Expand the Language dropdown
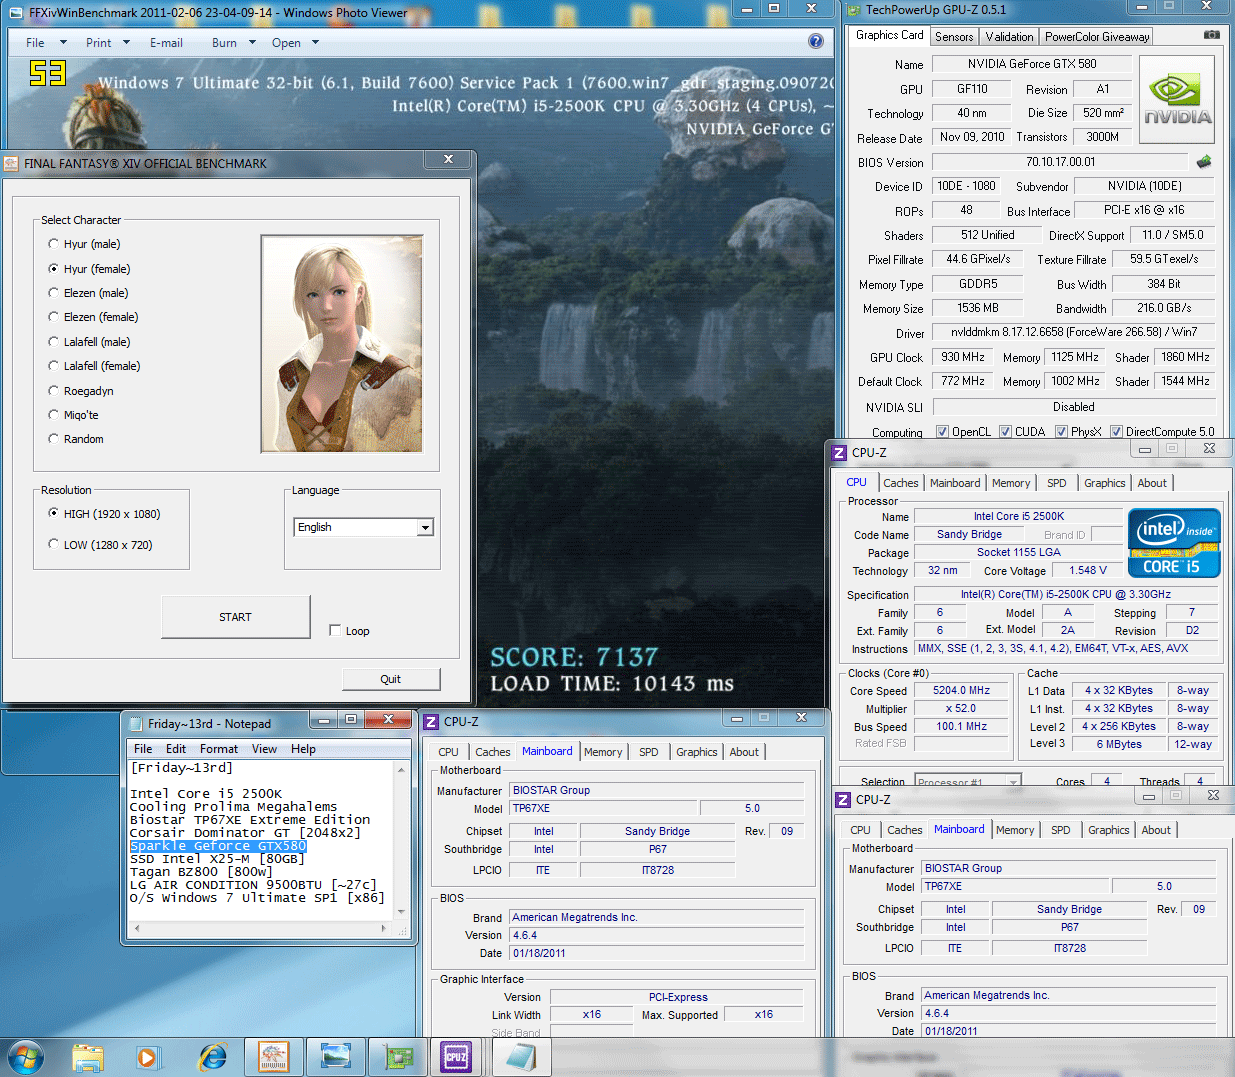This screenshot has width=1235, height=1077. pos(425,528)
